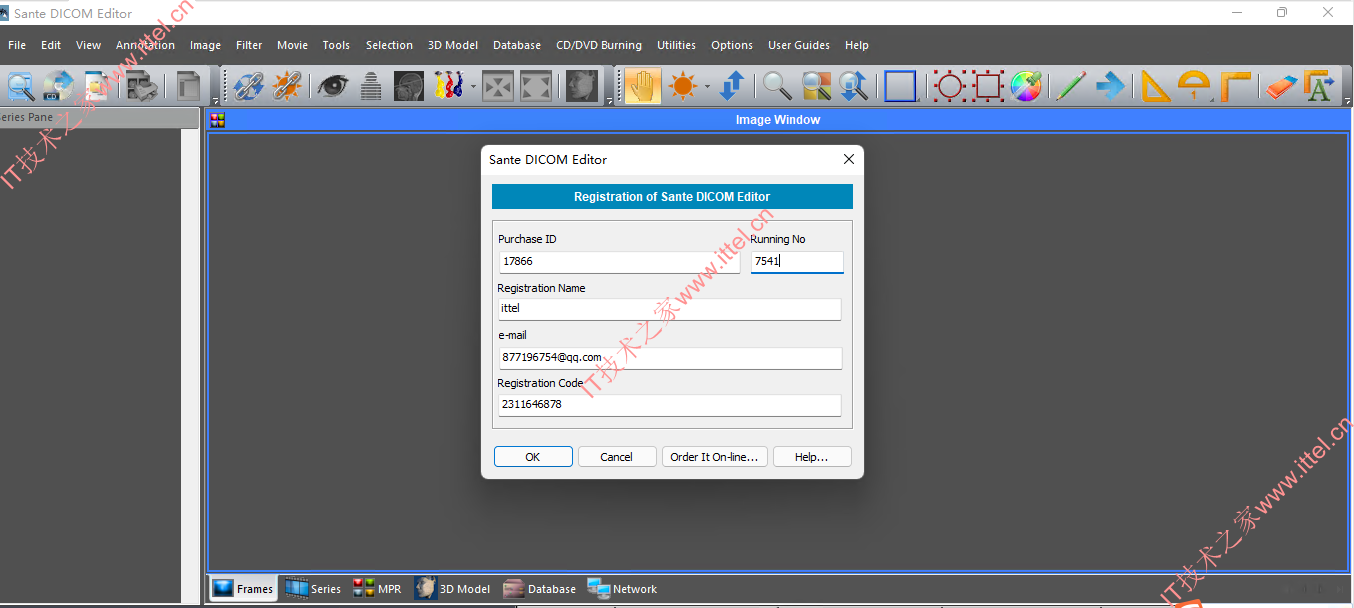
Task: Click the Registration Name field
Action: point(670,309)
